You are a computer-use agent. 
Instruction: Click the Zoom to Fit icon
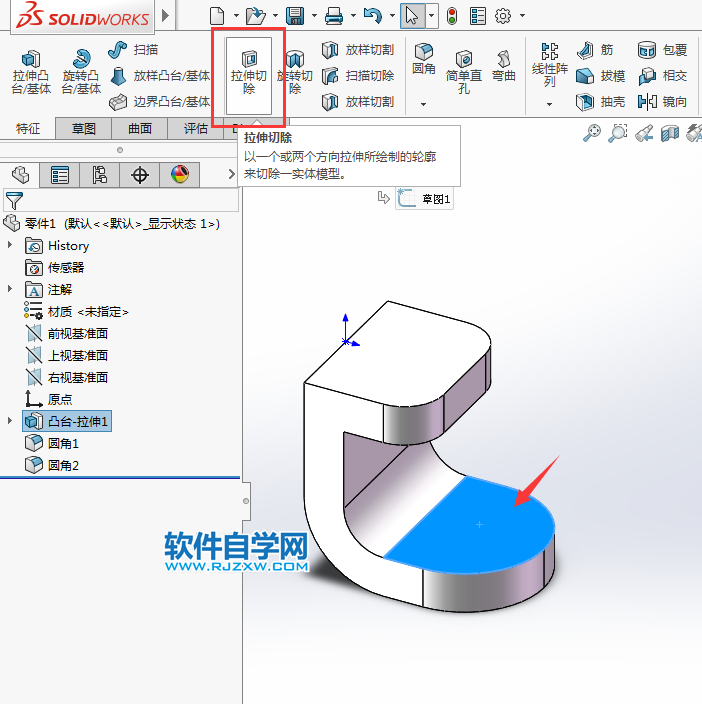tap(592, 133)
